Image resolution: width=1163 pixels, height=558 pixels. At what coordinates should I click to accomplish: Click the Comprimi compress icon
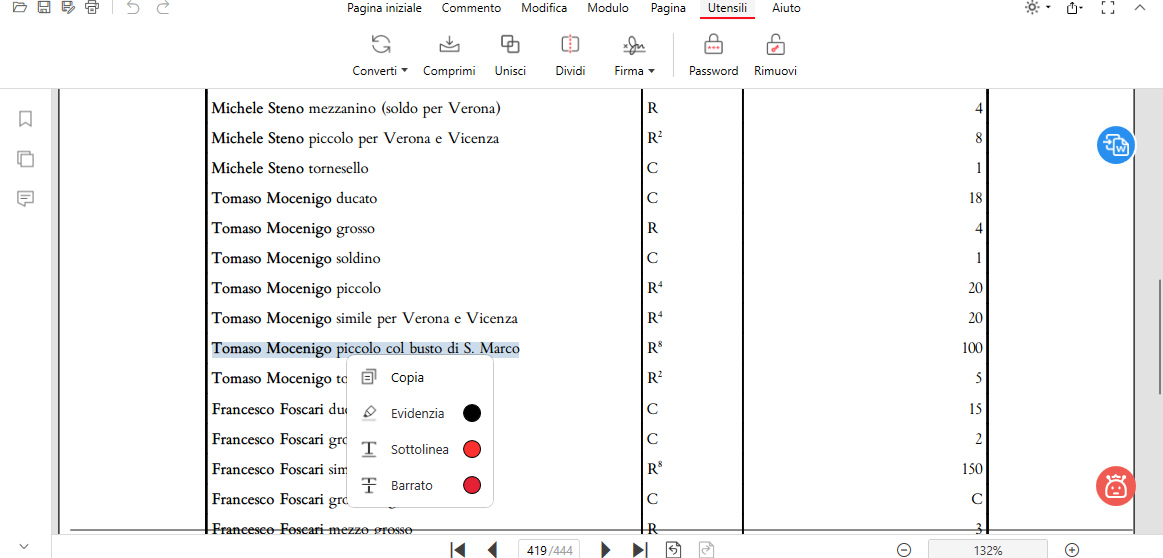(449, 45)
